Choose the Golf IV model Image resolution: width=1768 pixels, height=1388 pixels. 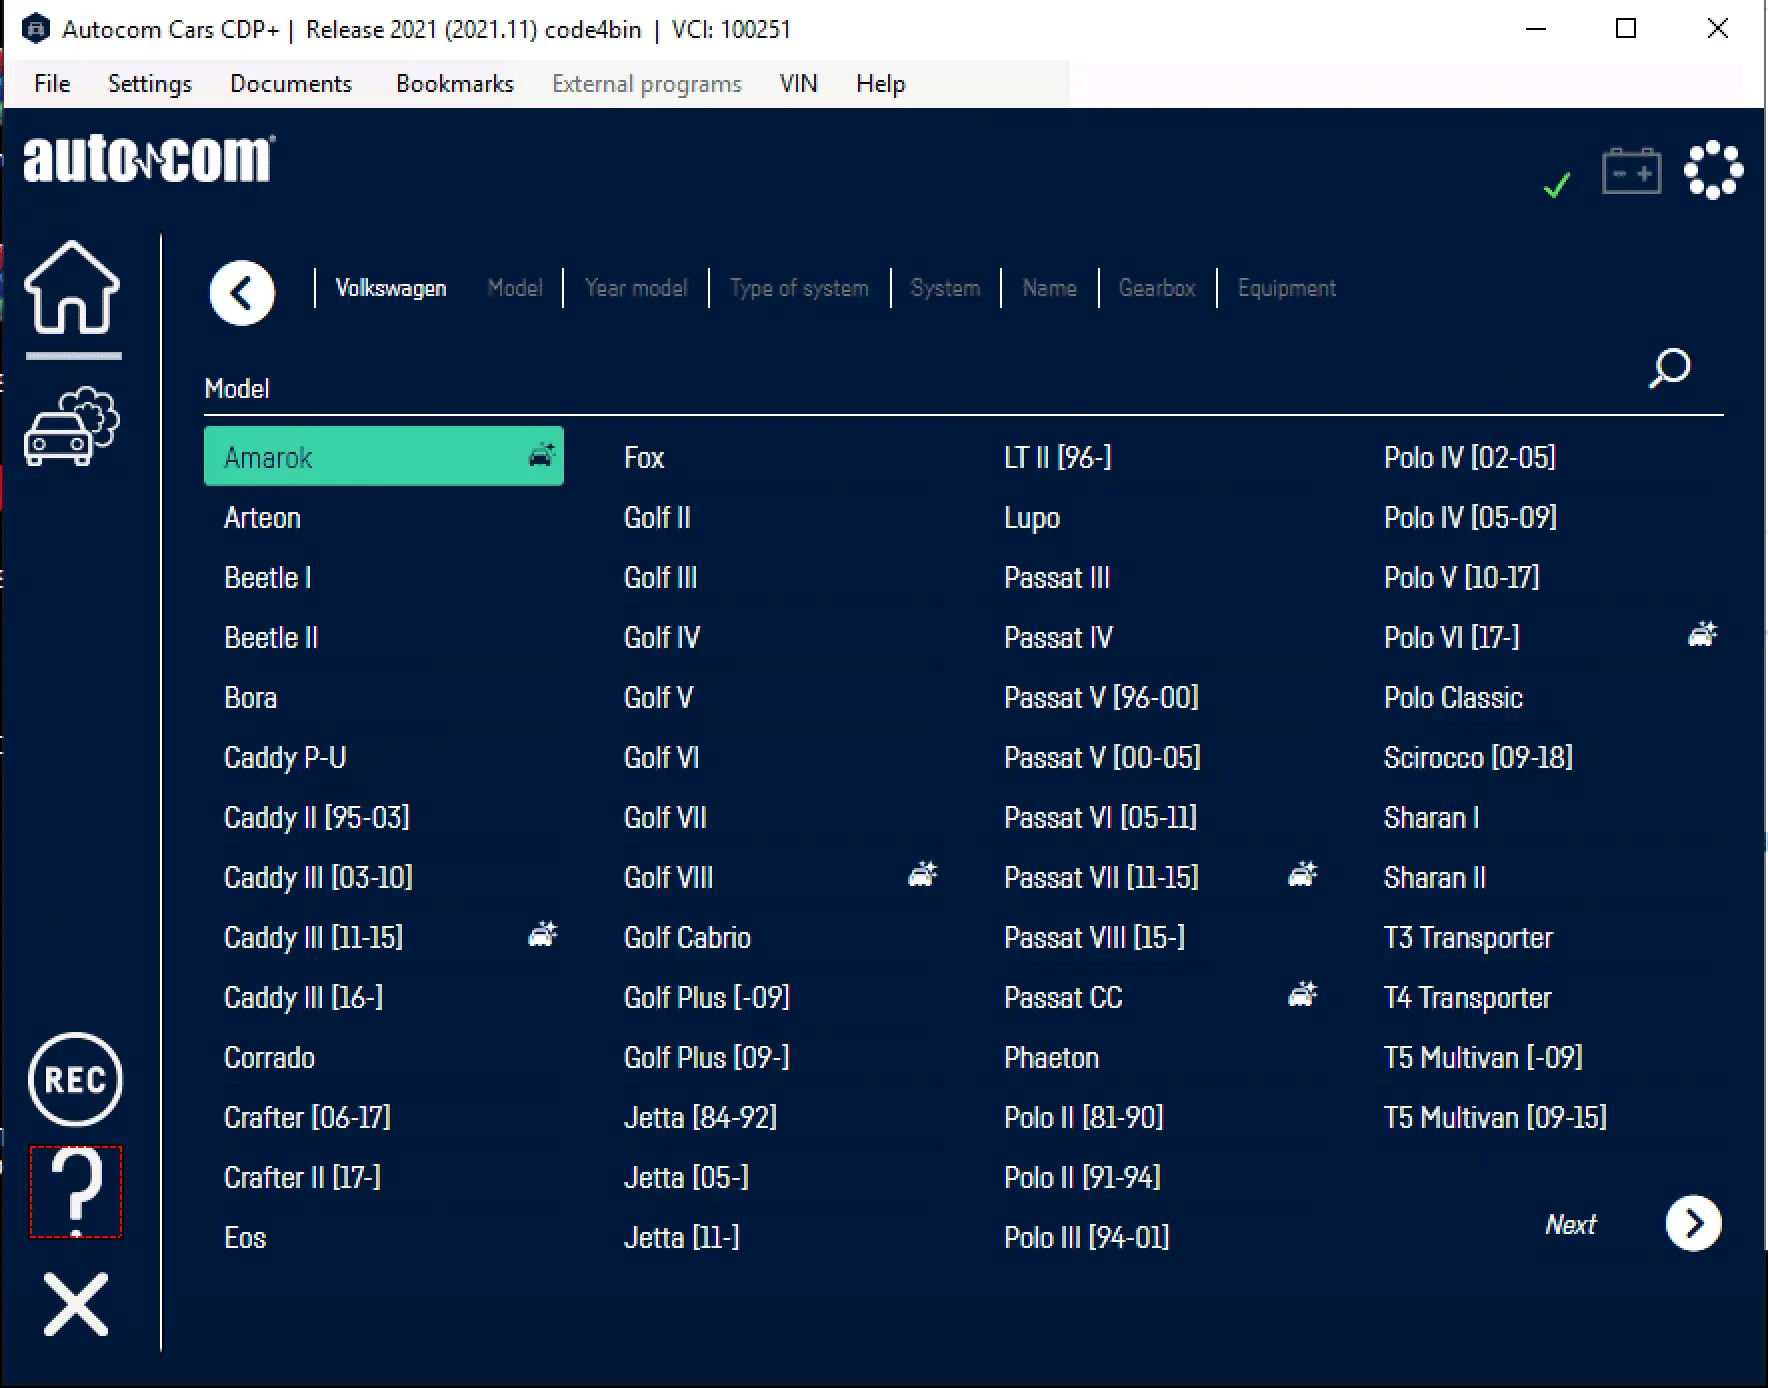[x=662, y=638]
